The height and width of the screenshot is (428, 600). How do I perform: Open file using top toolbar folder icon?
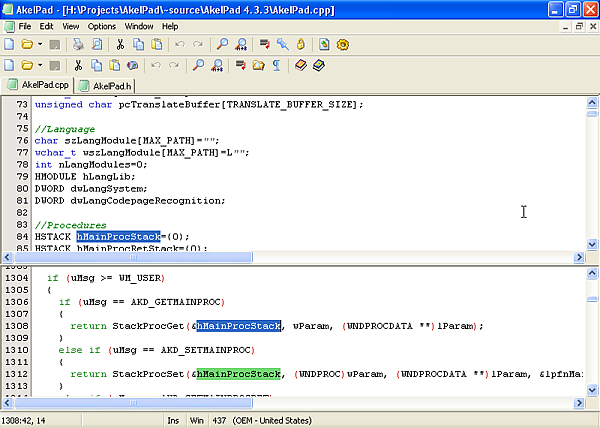point(27,44)
